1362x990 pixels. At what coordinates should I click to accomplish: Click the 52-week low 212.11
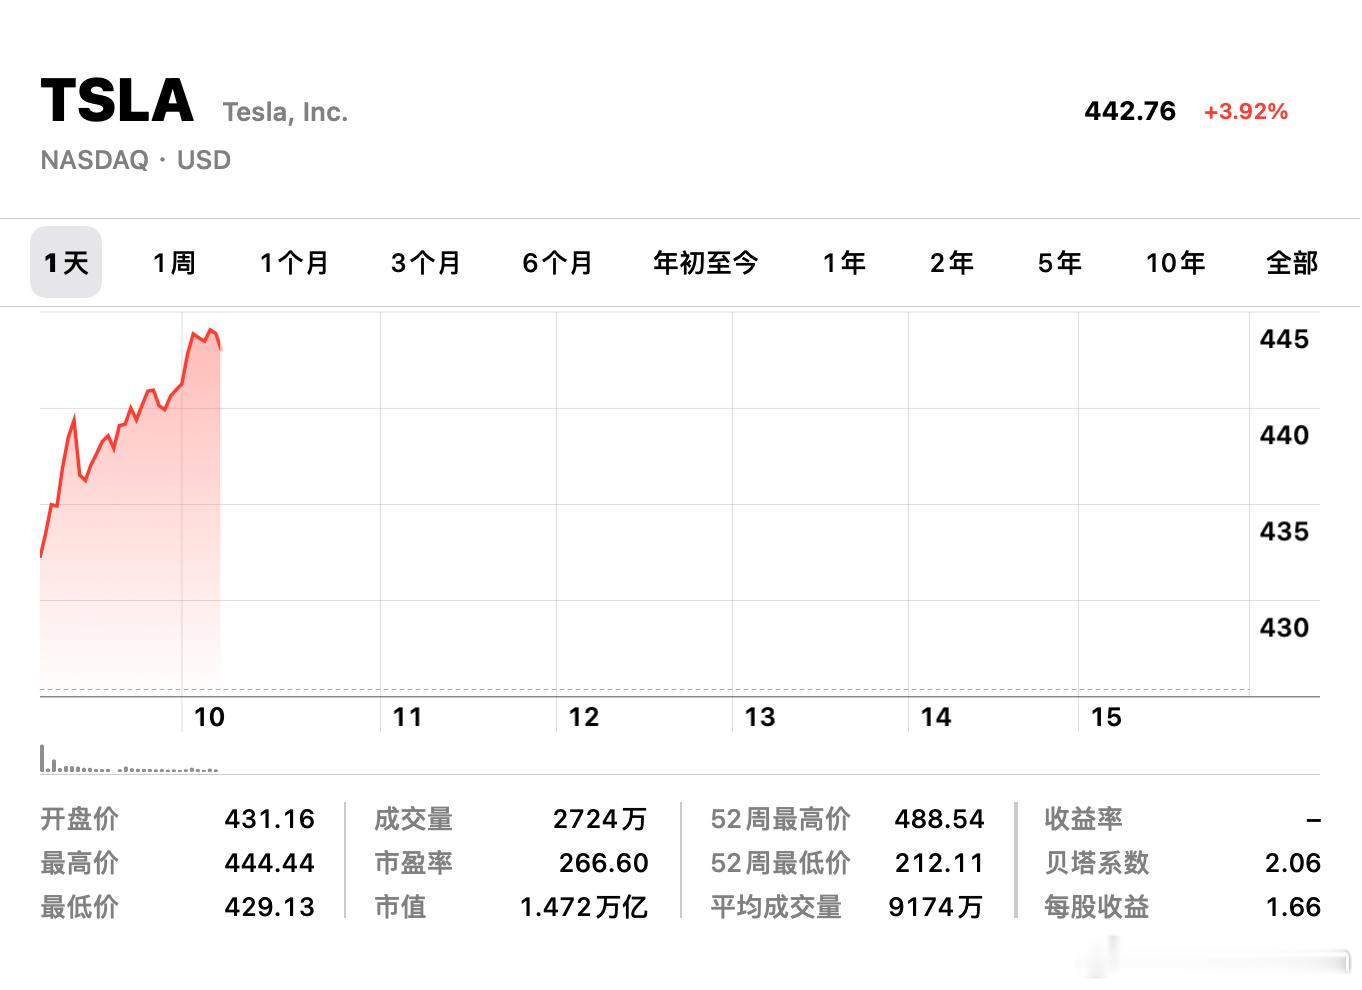click(x=939, y=863)
